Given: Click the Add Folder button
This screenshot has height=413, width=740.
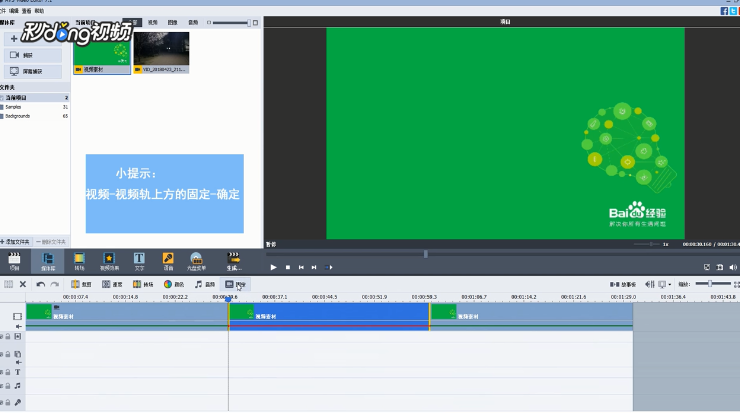Looking at the screenshot, I should click(16, 242).
